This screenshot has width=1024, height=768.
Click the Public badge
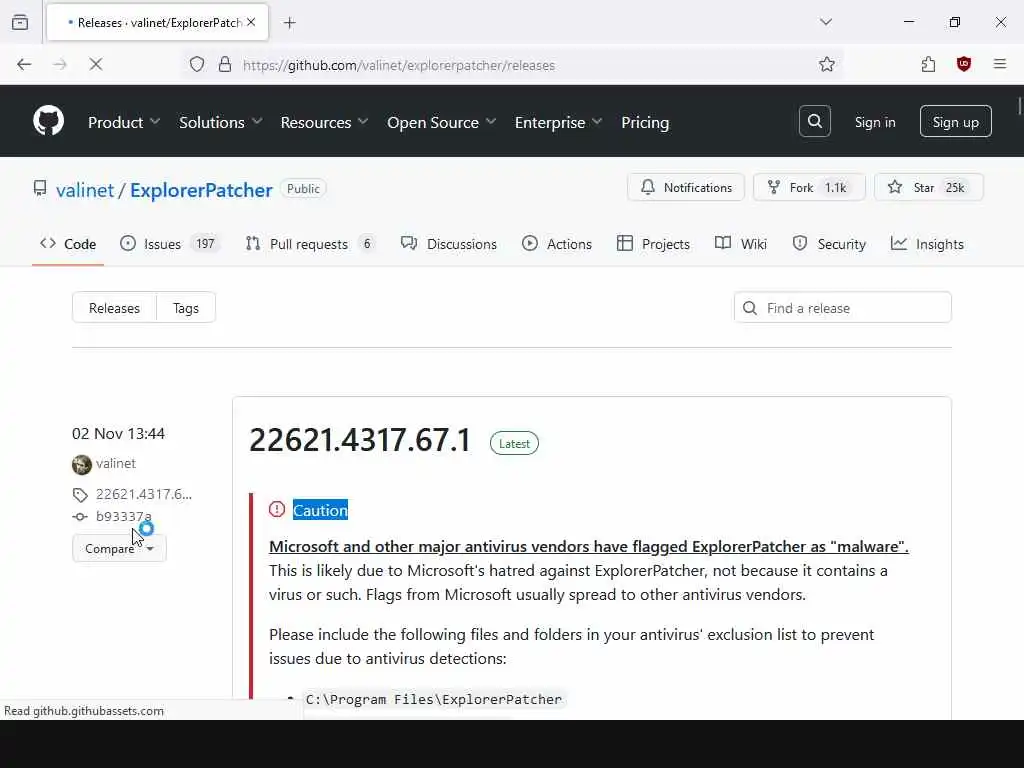tap(303, 189)
